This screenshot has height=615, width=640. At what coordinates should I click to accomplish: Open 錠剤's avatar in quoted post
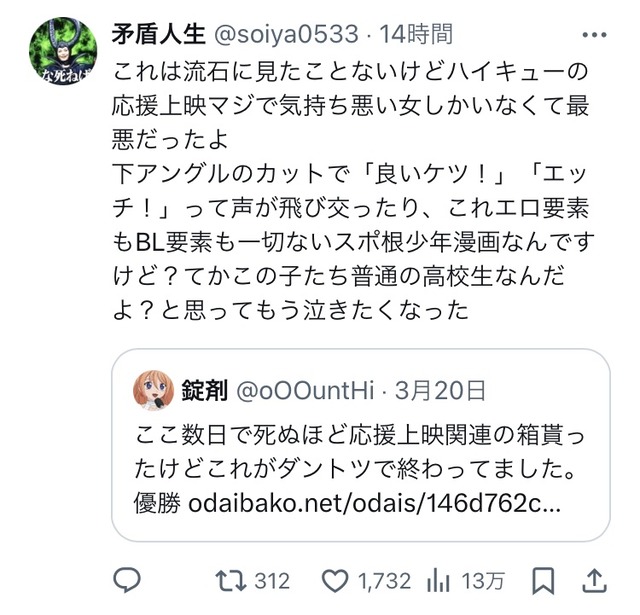(153, 390)
